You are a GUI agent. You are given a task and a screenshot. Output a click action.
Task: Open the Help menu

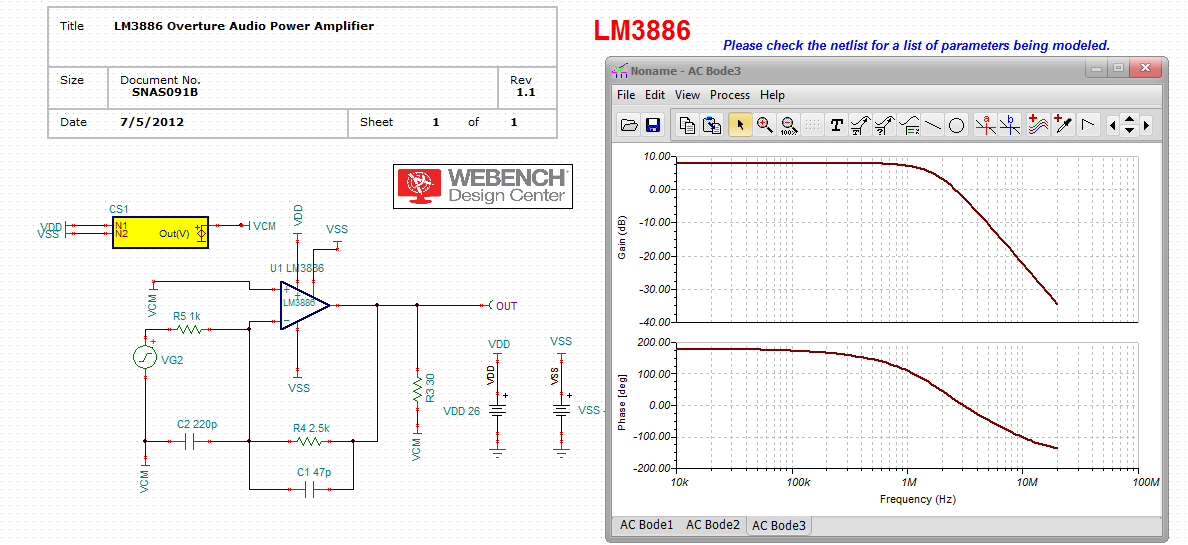pos(772,95)
